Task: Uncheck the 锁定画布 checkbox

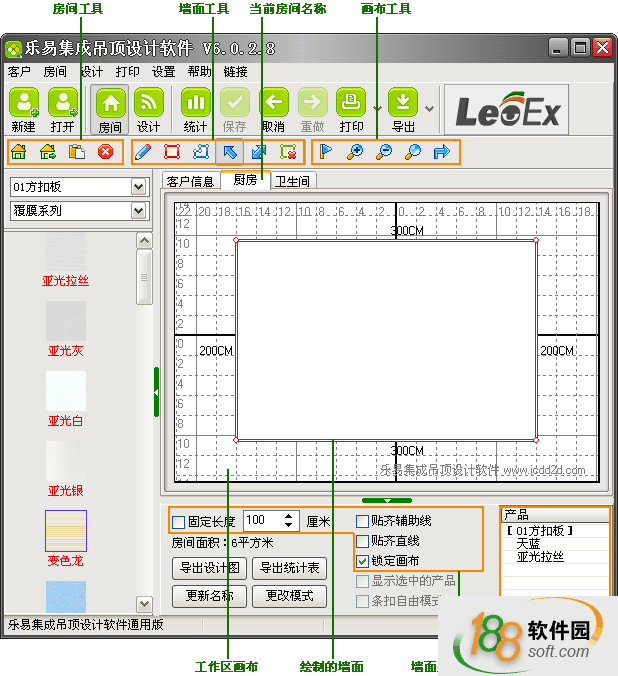Action: click(x=363, y=561)
